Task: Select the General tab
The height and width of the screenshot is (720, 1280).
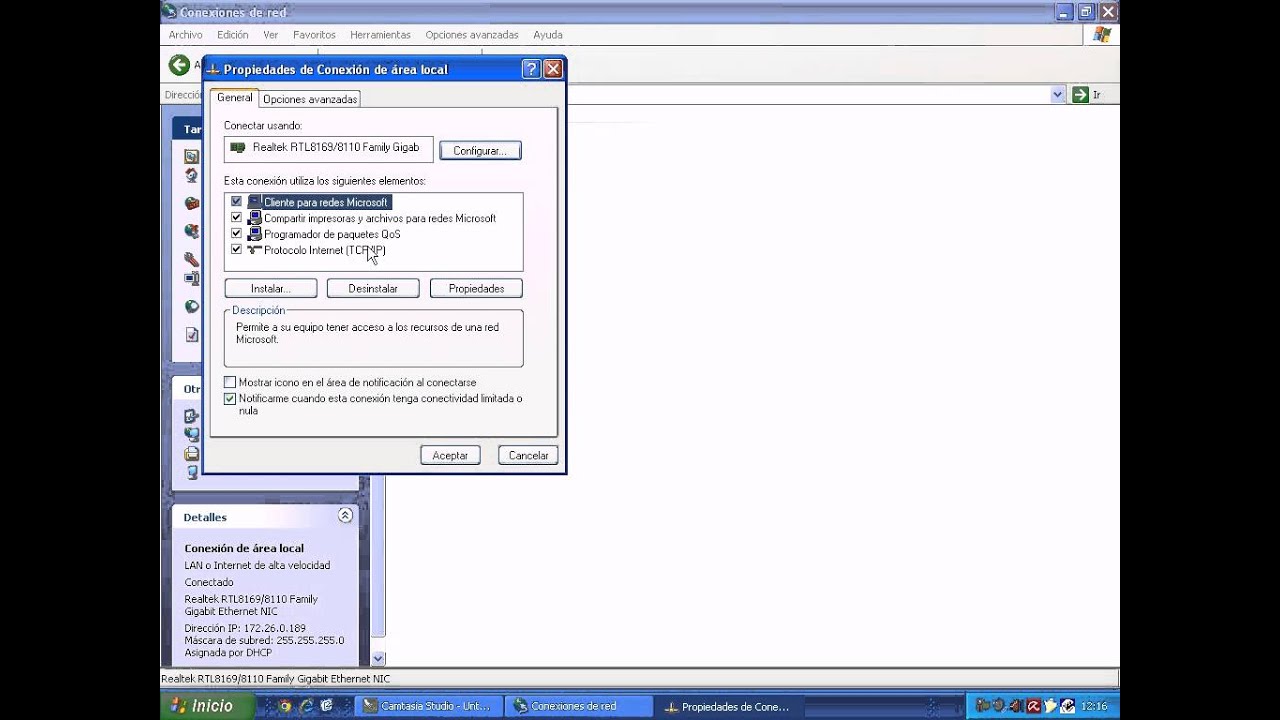Action: [x=235, y=98]
